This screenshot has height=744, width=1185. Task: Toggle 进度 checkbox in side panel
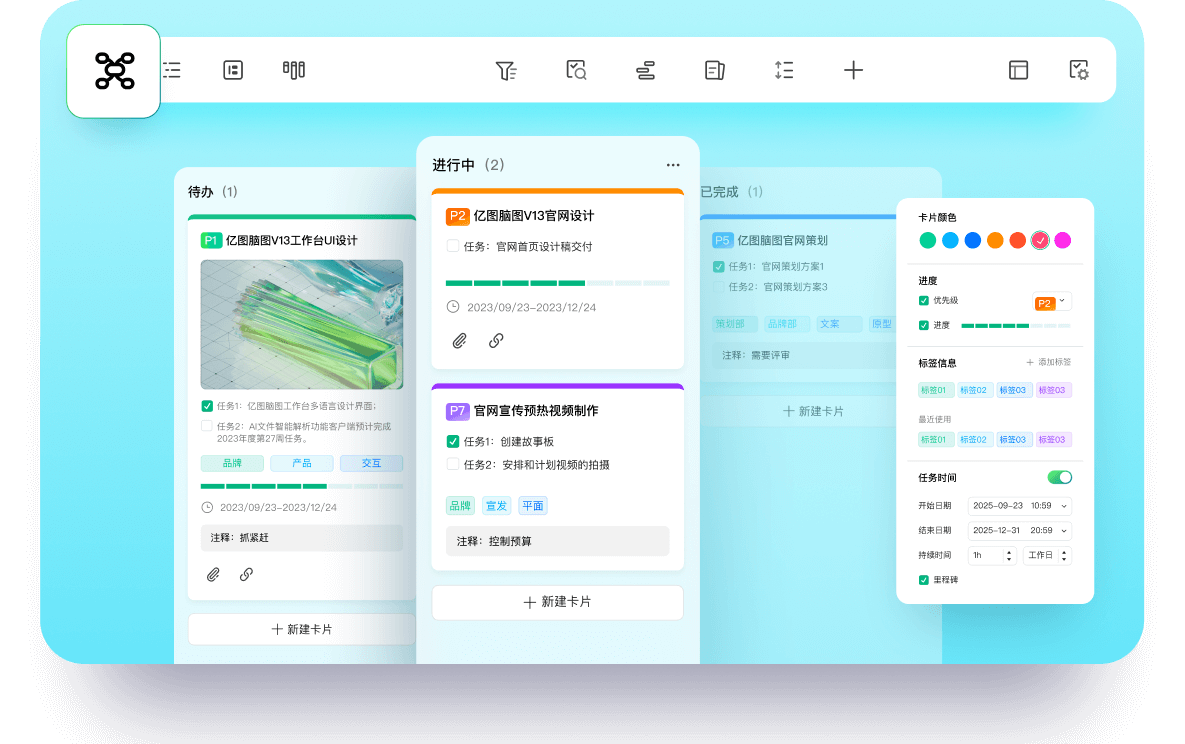pos(924,325)
